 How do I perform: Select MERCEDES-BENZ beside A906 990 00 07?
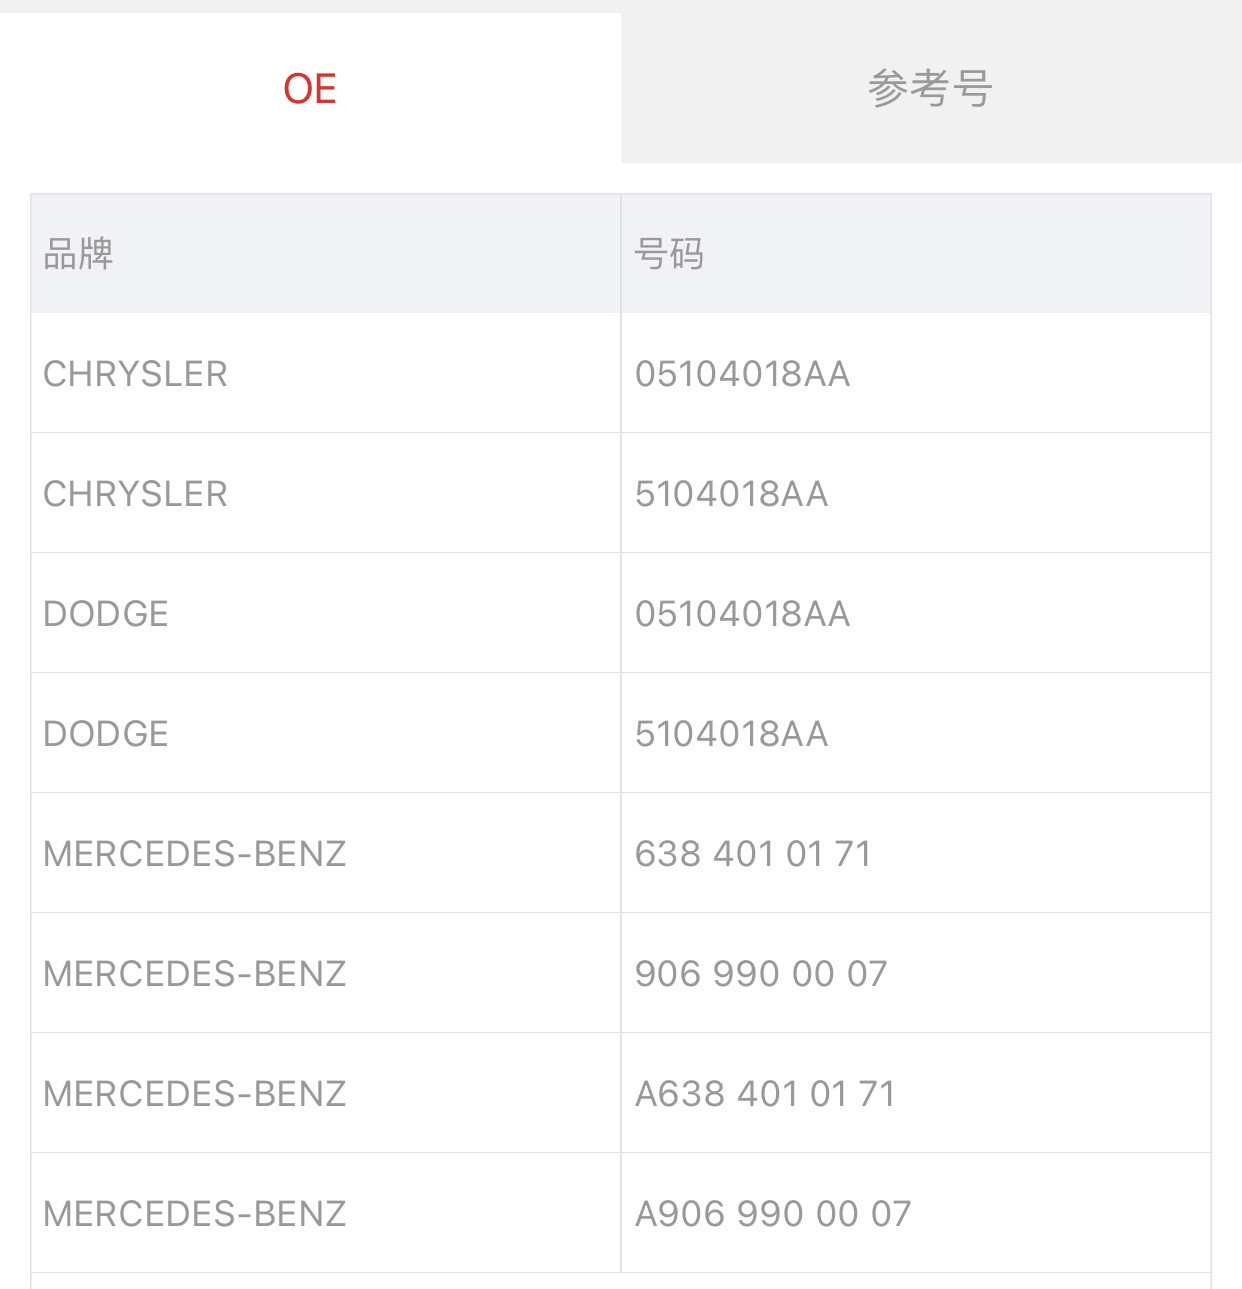pos(195,1214)
